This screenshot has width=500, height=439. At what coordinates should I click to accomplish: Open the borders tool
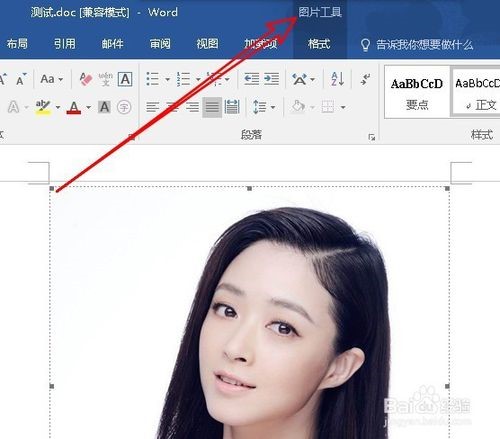point(328,107)
